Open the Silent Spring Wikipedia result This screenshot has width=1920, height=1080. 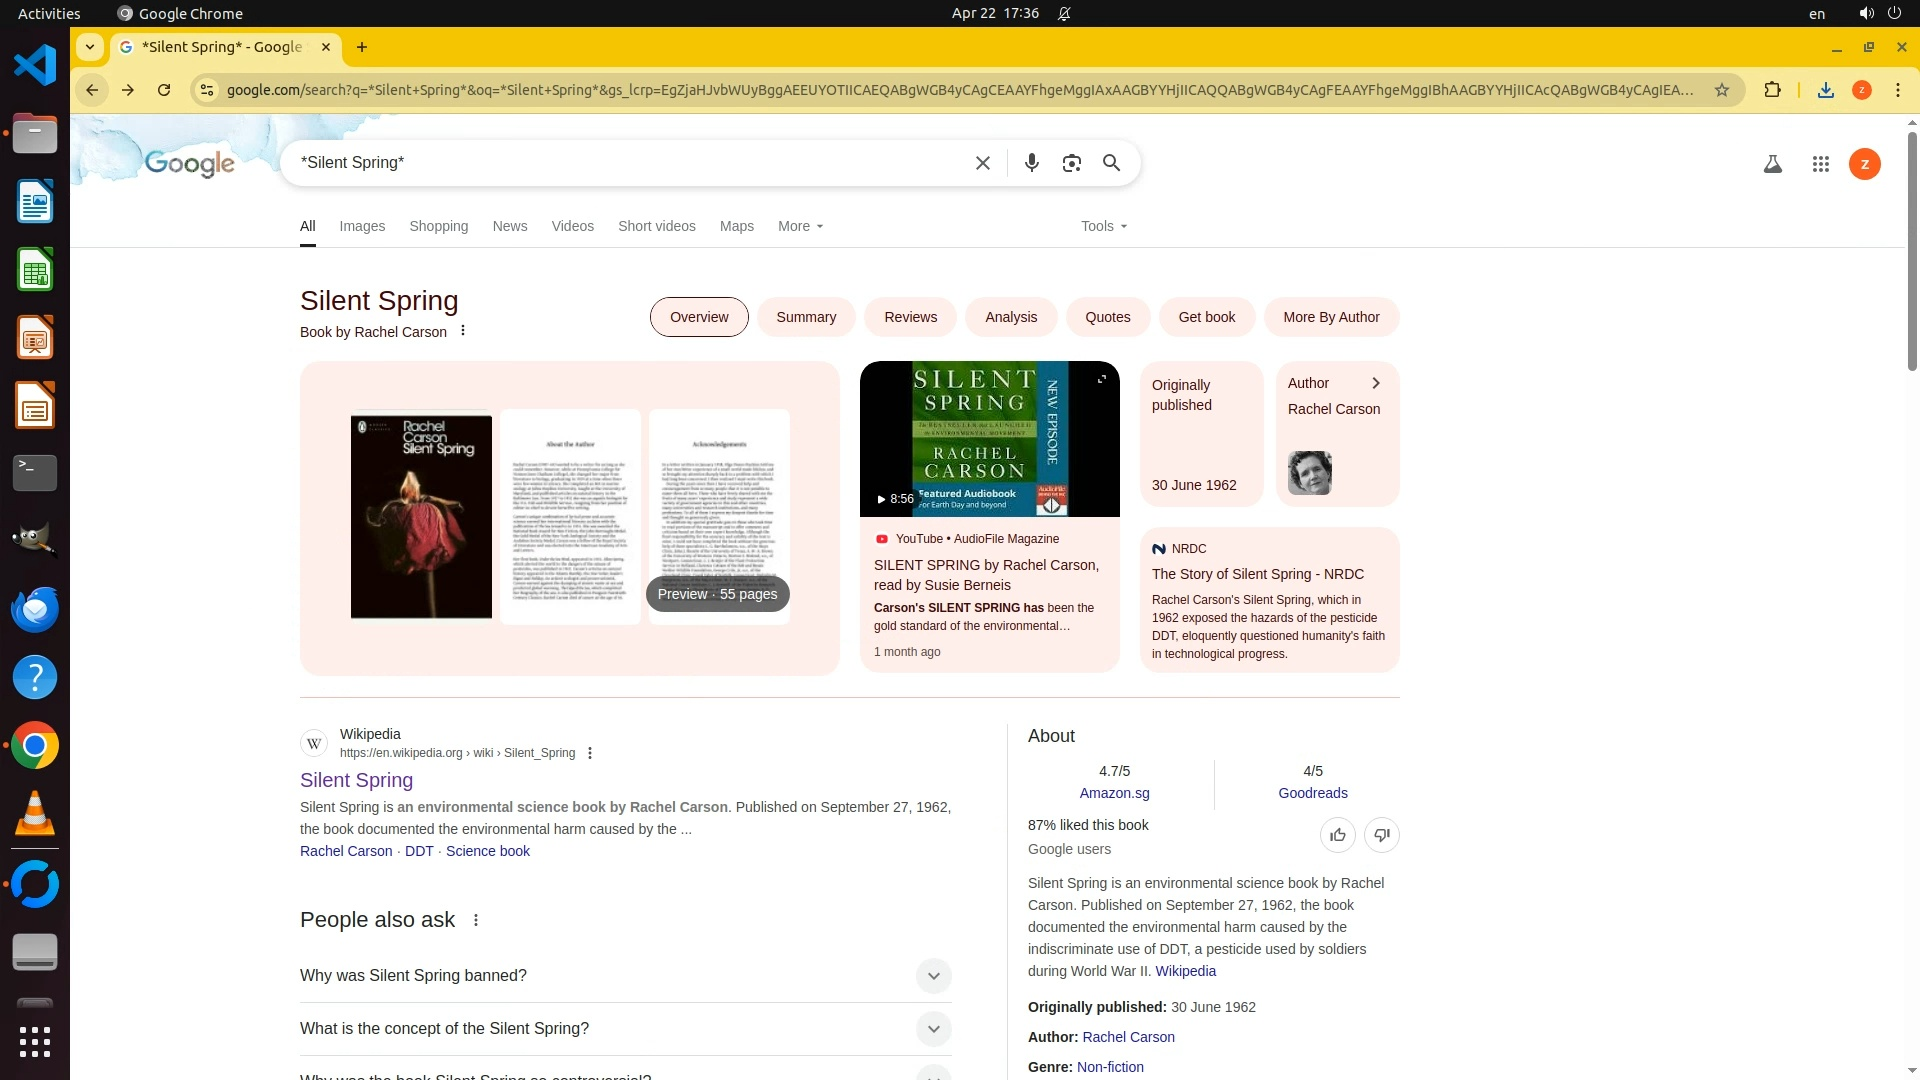(x=356, y=780)
